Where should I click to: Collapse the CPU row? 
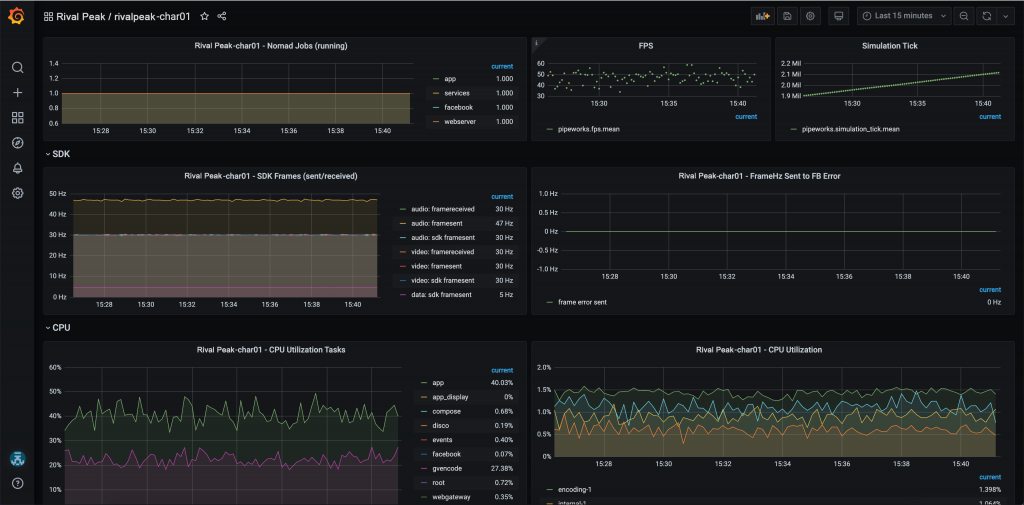(x=58, y=328)
